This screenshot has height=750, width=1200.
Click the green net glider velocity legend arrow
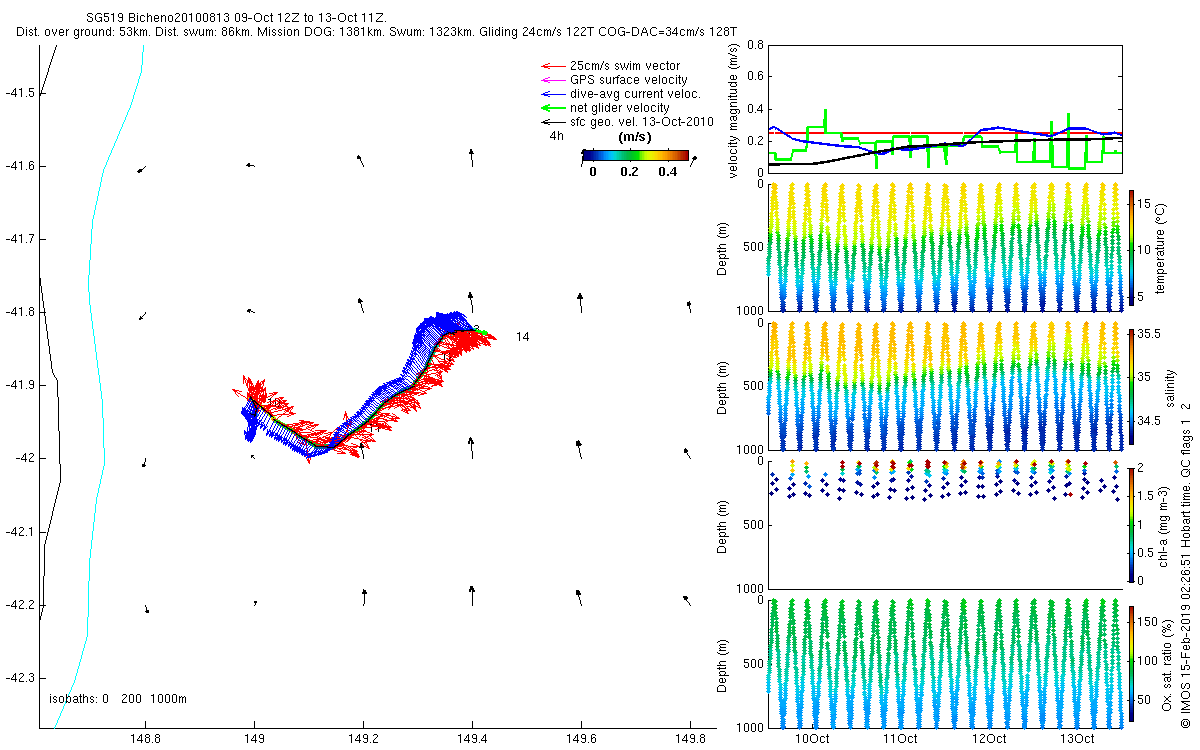552,108
